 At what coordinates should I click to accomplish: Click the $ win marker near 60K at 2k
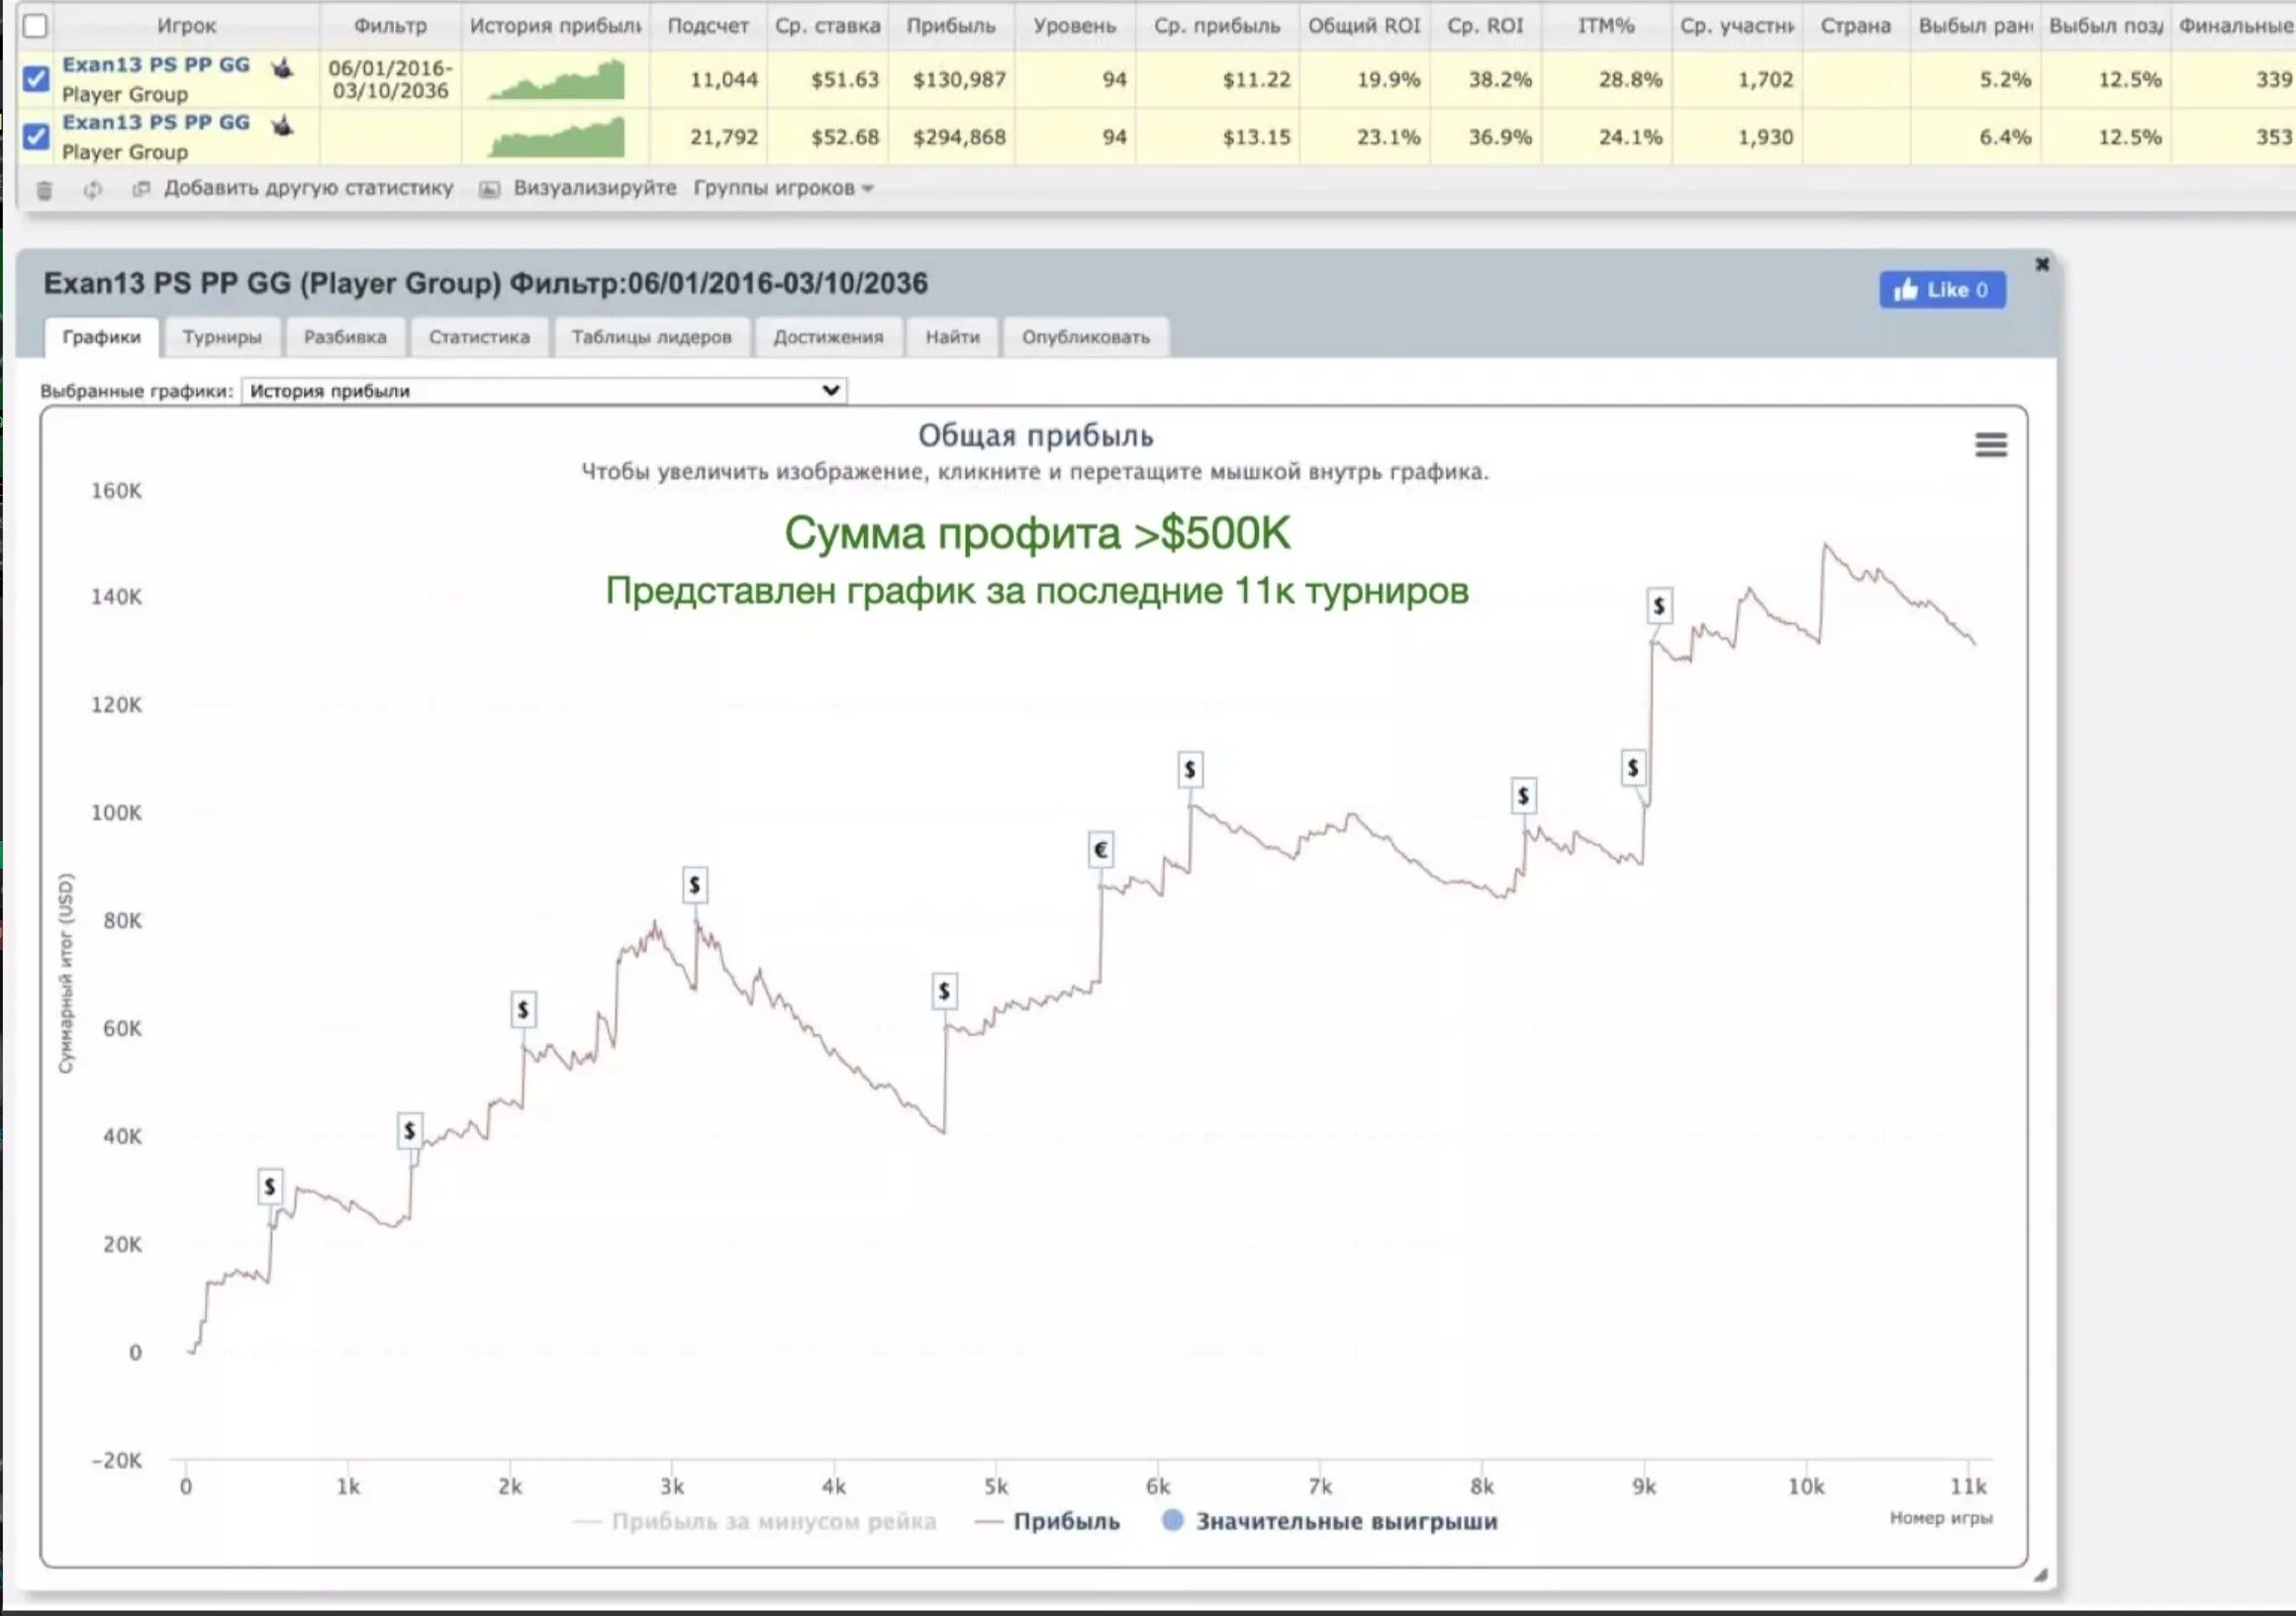pyautogui.click(x=523, y=1009)
